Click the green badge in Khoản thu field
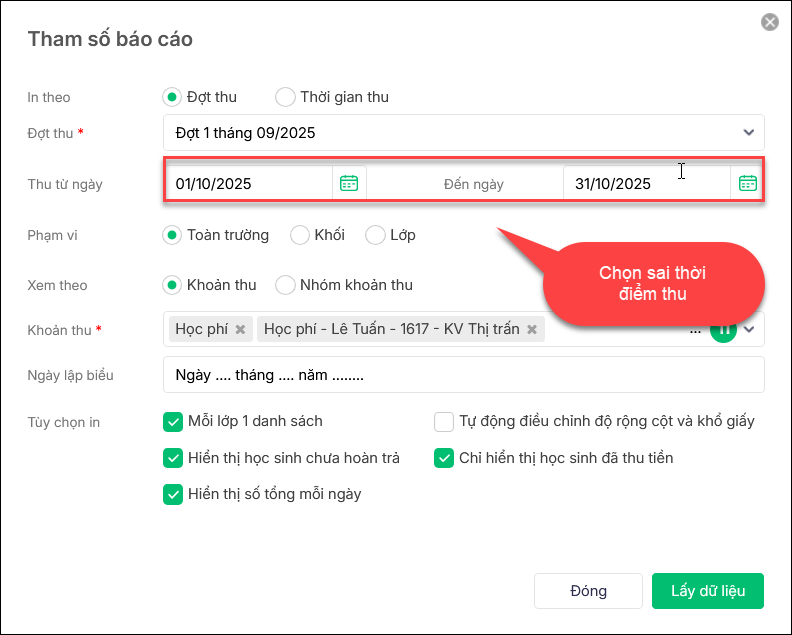Screen dimensions: 792x635 click(x=723, y=329)
